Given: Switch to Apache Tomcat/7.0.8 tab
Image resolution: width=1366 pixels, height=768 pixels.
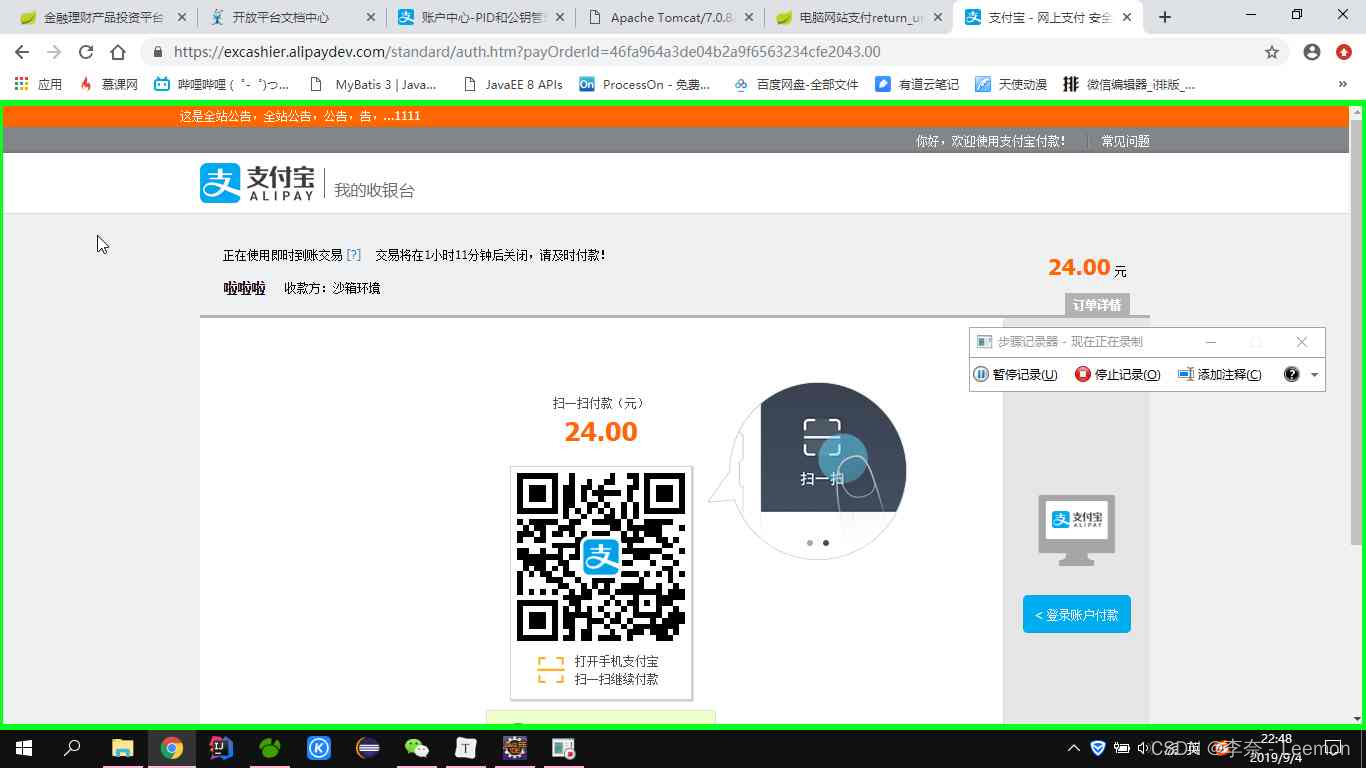Looking at the screenshot, I should pos(672,17).
